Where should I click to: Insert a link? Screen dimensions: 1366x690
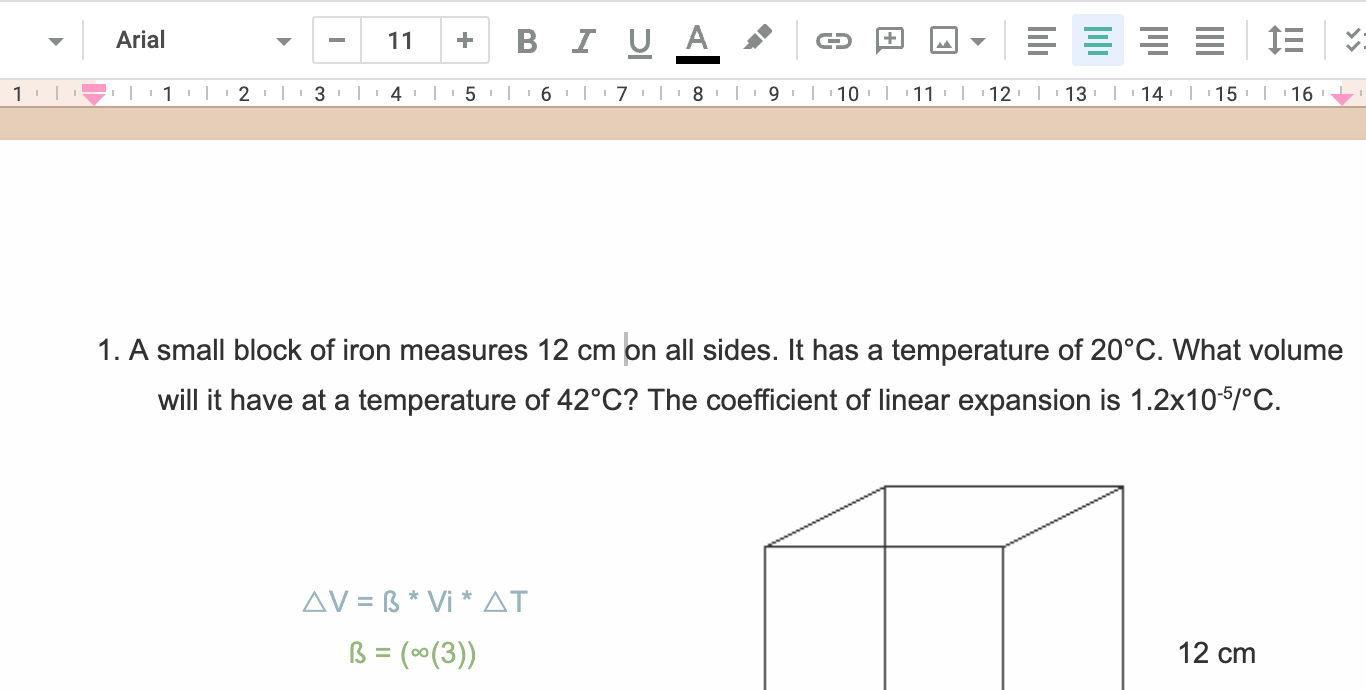(834, 41)
